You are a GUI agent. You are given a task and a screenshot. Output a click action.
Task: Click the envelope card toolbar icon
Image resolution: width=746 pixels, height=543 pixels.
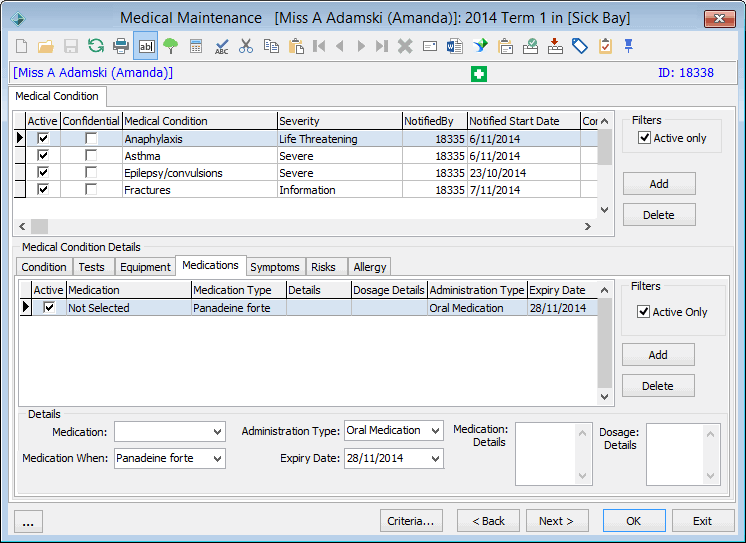430,46
